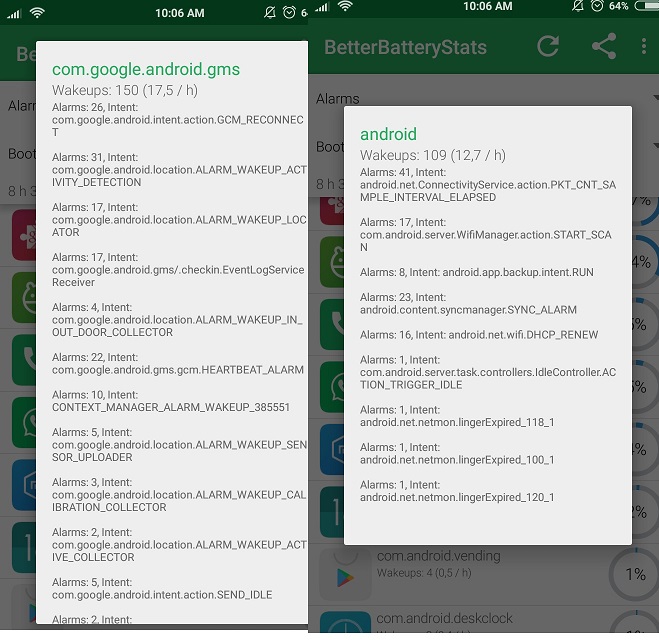Select the ACTIVE_COLLECTOR alarm entry
The image size is (659, 640).
tap(179, 545)
